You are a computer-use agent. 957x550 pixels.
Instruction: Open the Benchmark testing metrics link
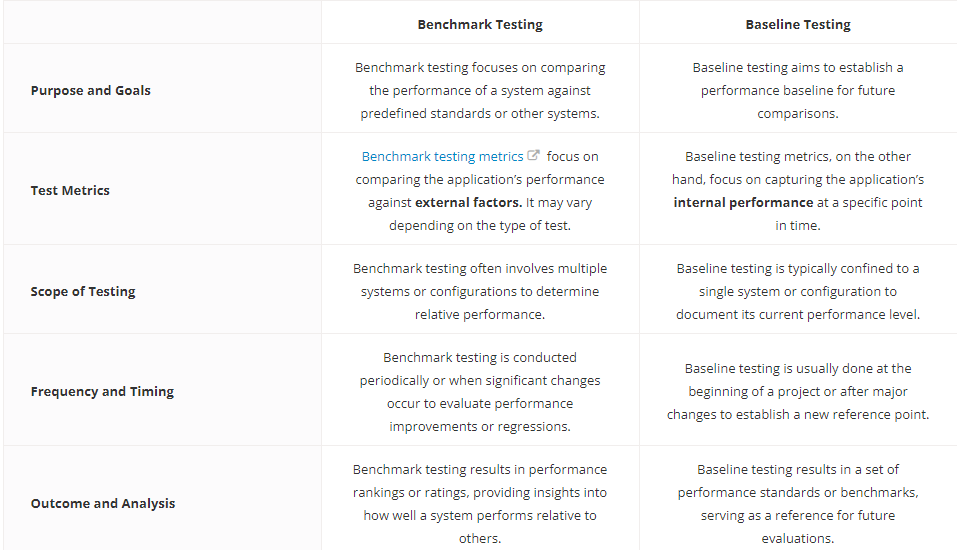[x=442, y=157]
